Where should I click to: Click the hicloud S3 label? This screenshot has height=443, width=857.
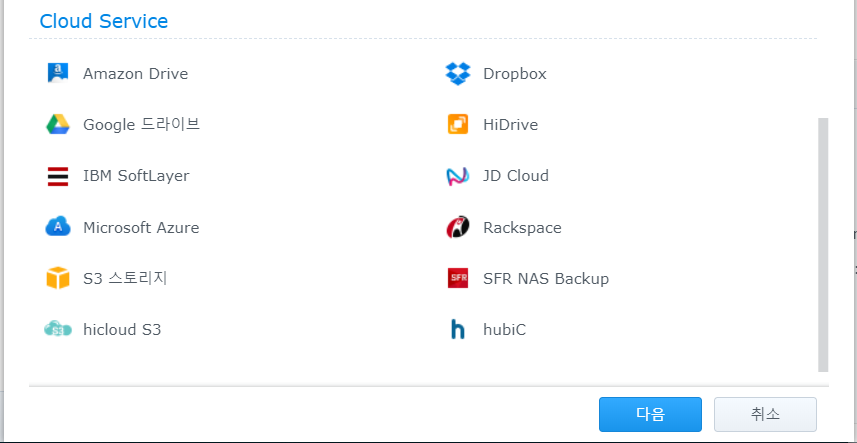(x=122, y=330)
